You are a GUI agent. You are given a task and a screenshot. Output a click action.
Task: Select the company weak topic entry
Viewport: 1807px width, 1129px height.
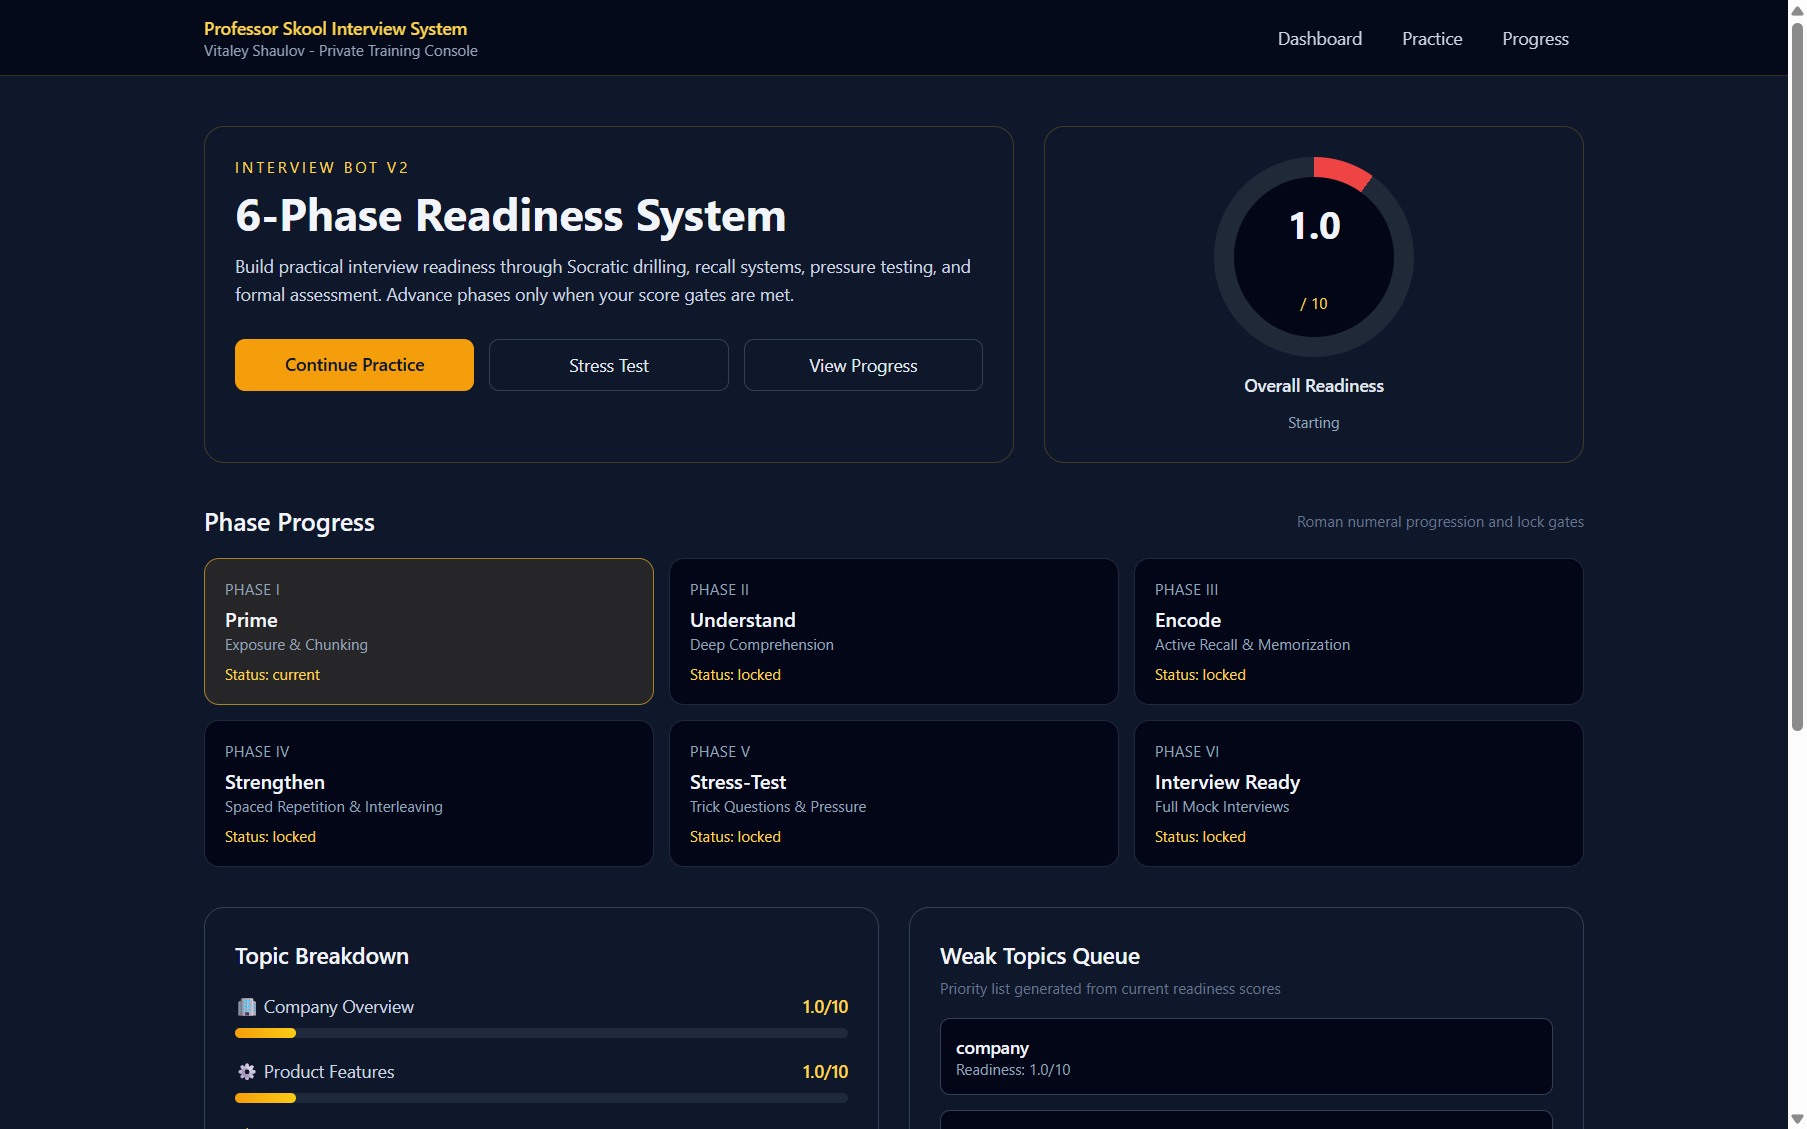point(1244,1056)
